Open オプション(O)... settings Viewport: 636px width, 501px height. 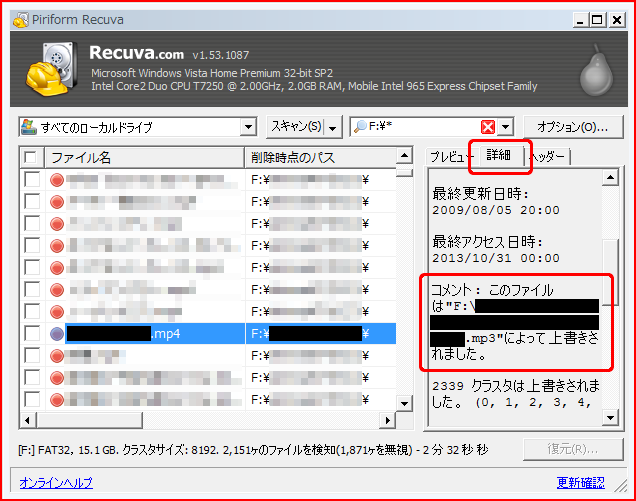coord(573,127)
